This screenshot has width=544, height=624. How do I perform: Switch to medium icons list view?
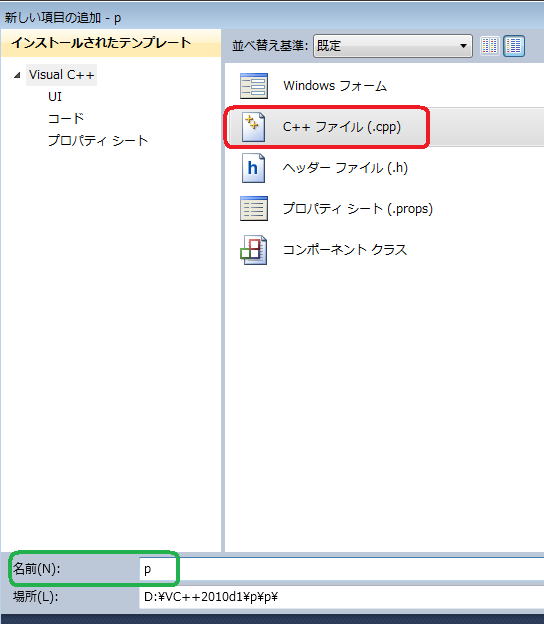pos(514,46)
